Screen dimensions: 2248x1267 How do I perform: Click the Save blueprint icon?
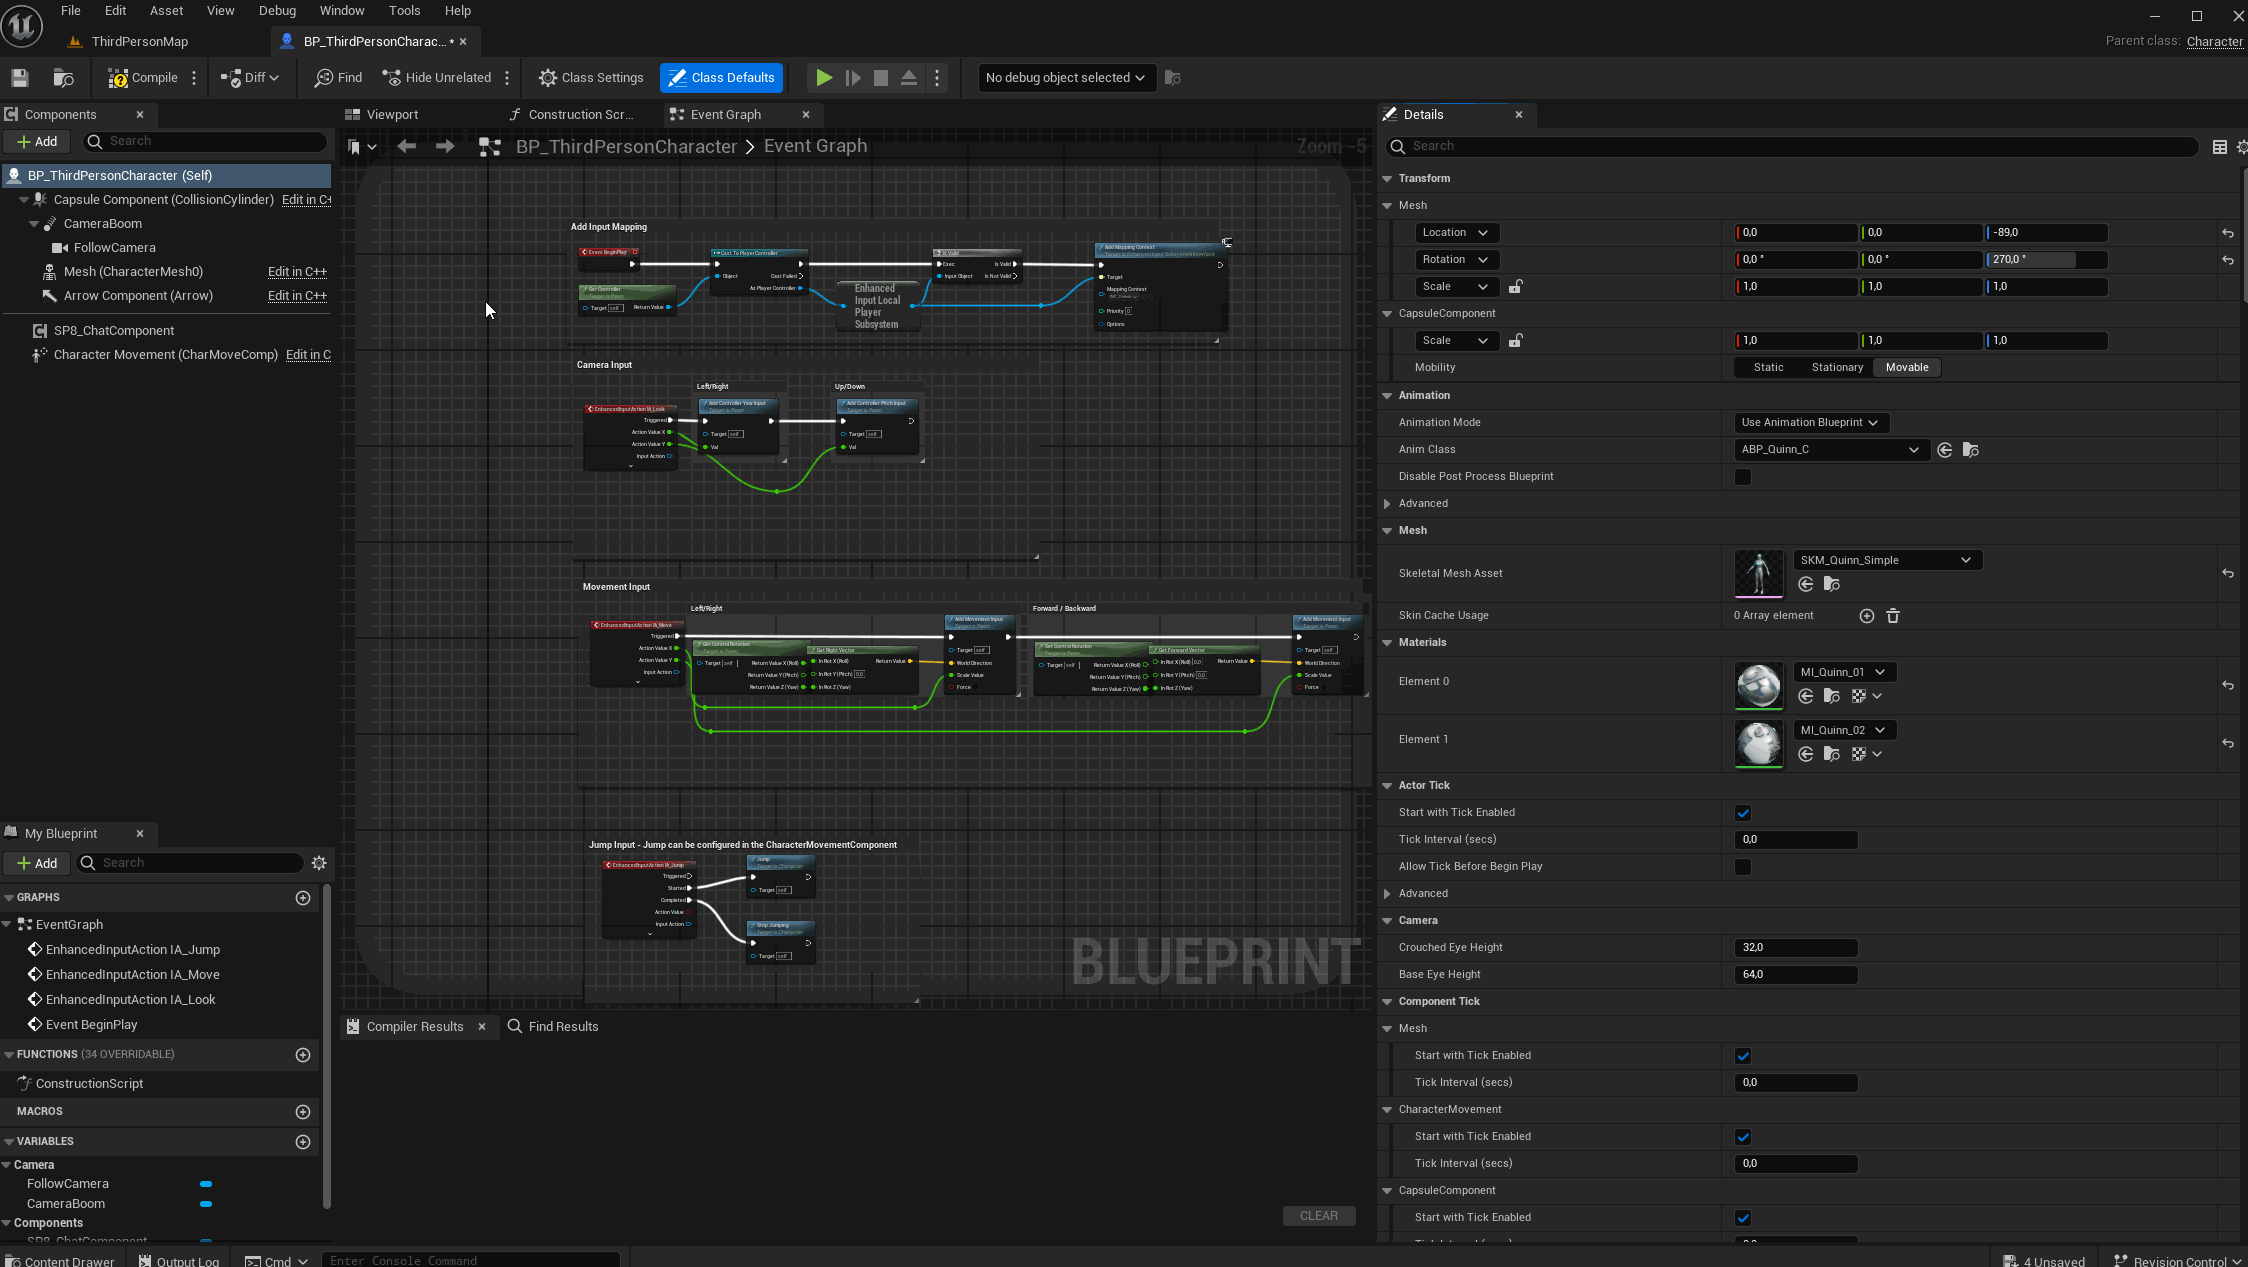[x=20, y=78]
